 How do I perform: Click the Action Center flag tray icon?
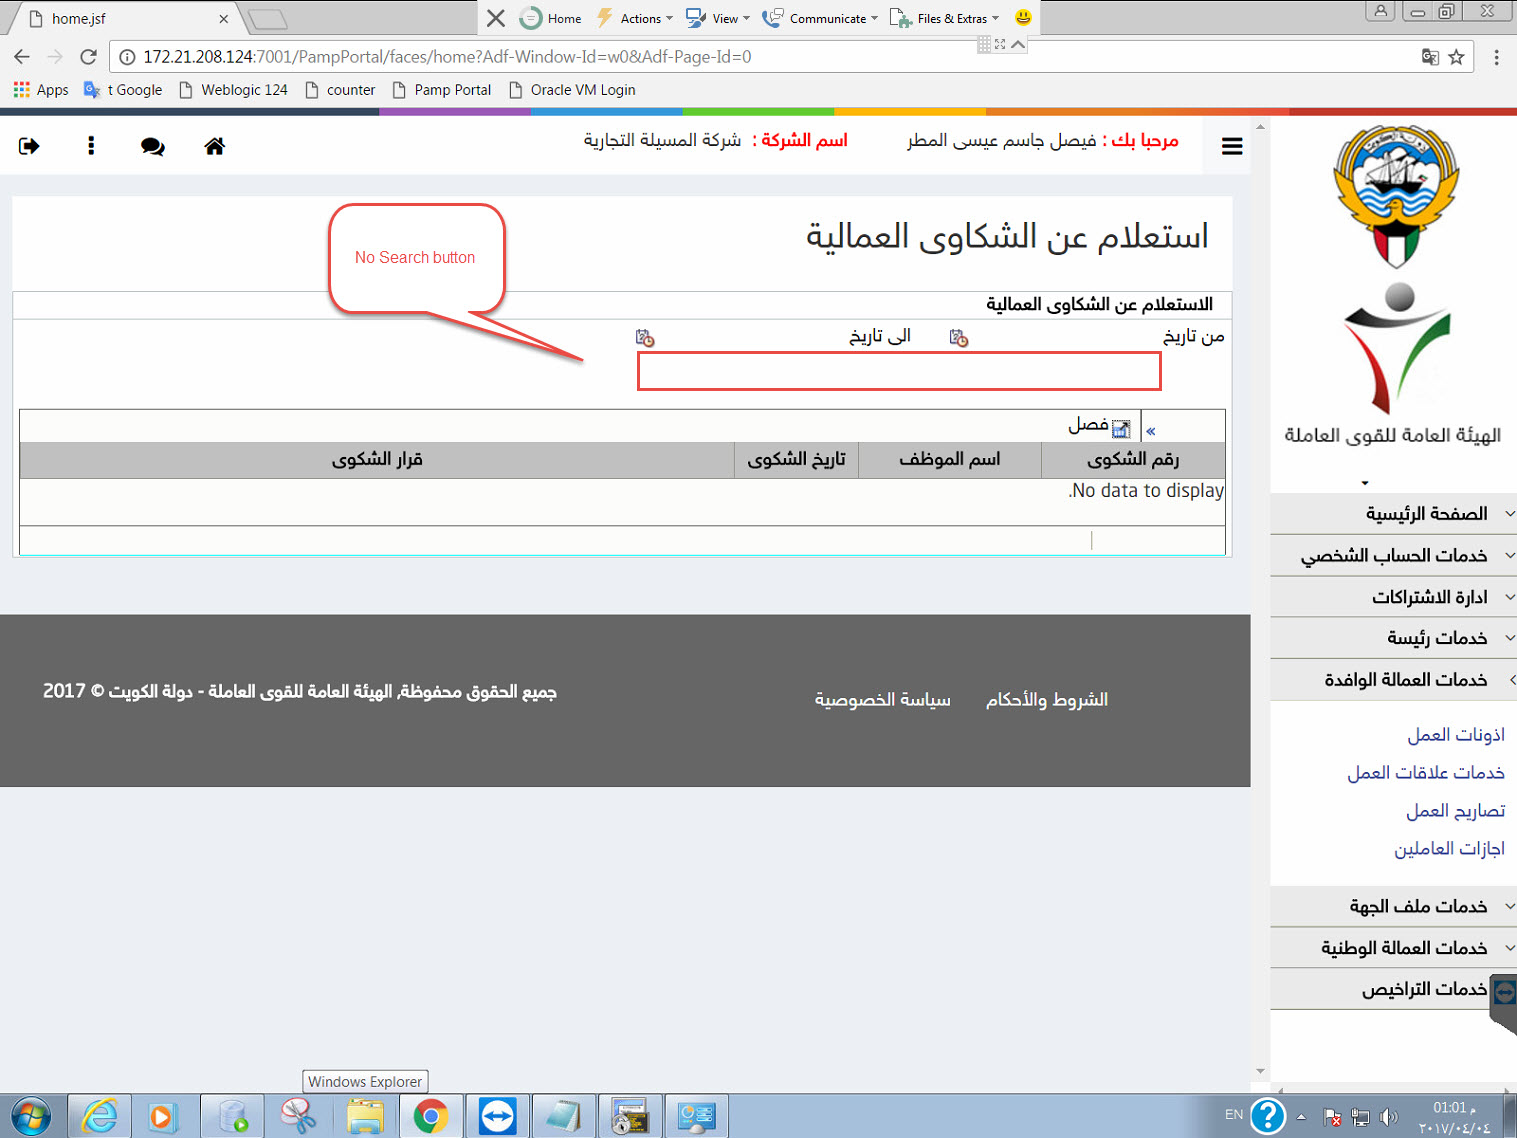1332,1117
